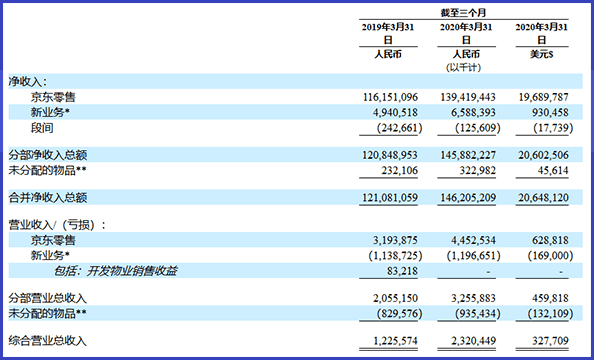Click the 新业务 net revenue 4,940,518
The width and height of the screenshot is (594, 360).
(x=395, y=113)
